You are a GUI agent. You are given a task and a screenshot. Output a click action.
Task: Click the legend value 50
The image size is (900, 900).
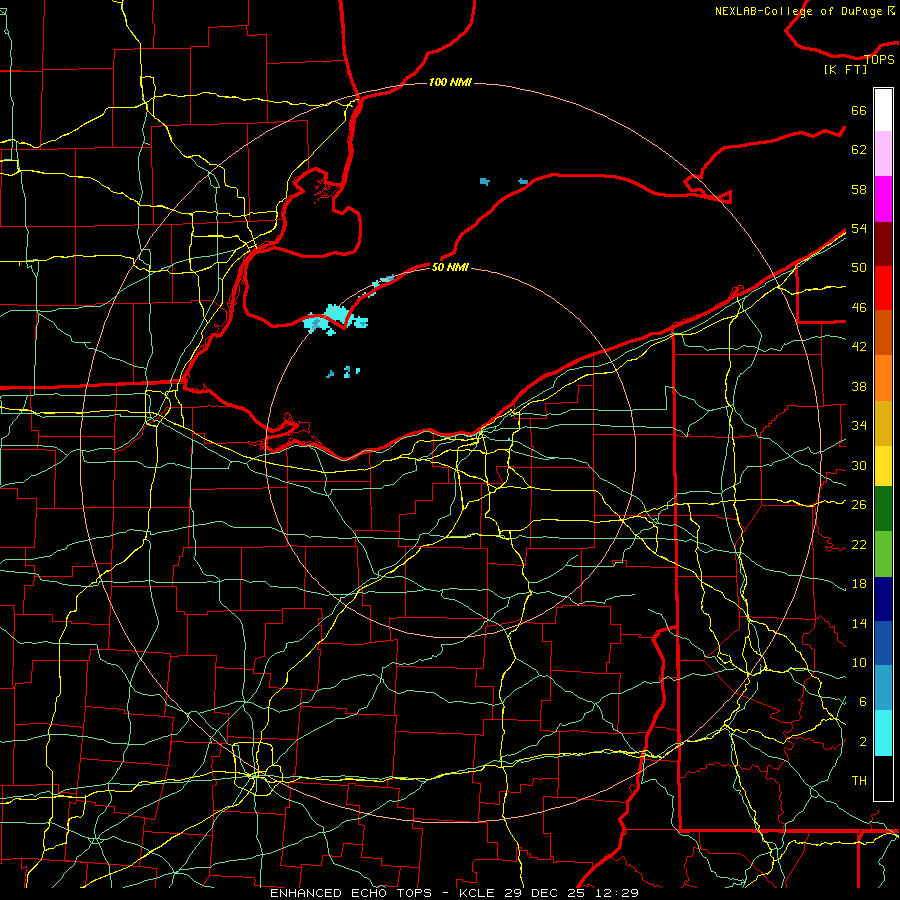pyautogui.click(x=859, y=268)
